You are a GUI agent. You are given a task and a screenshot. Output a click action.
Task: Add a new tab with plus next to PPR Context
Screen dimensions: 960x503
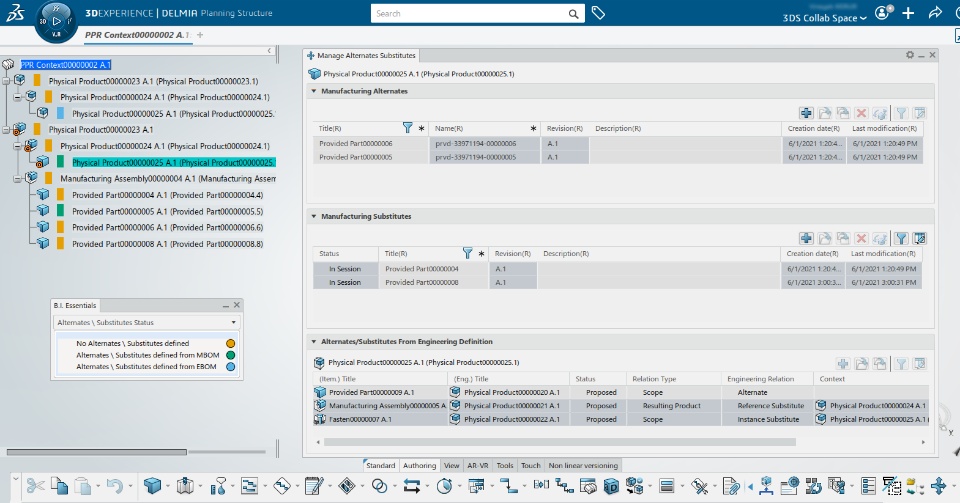(x=200, y=35)
